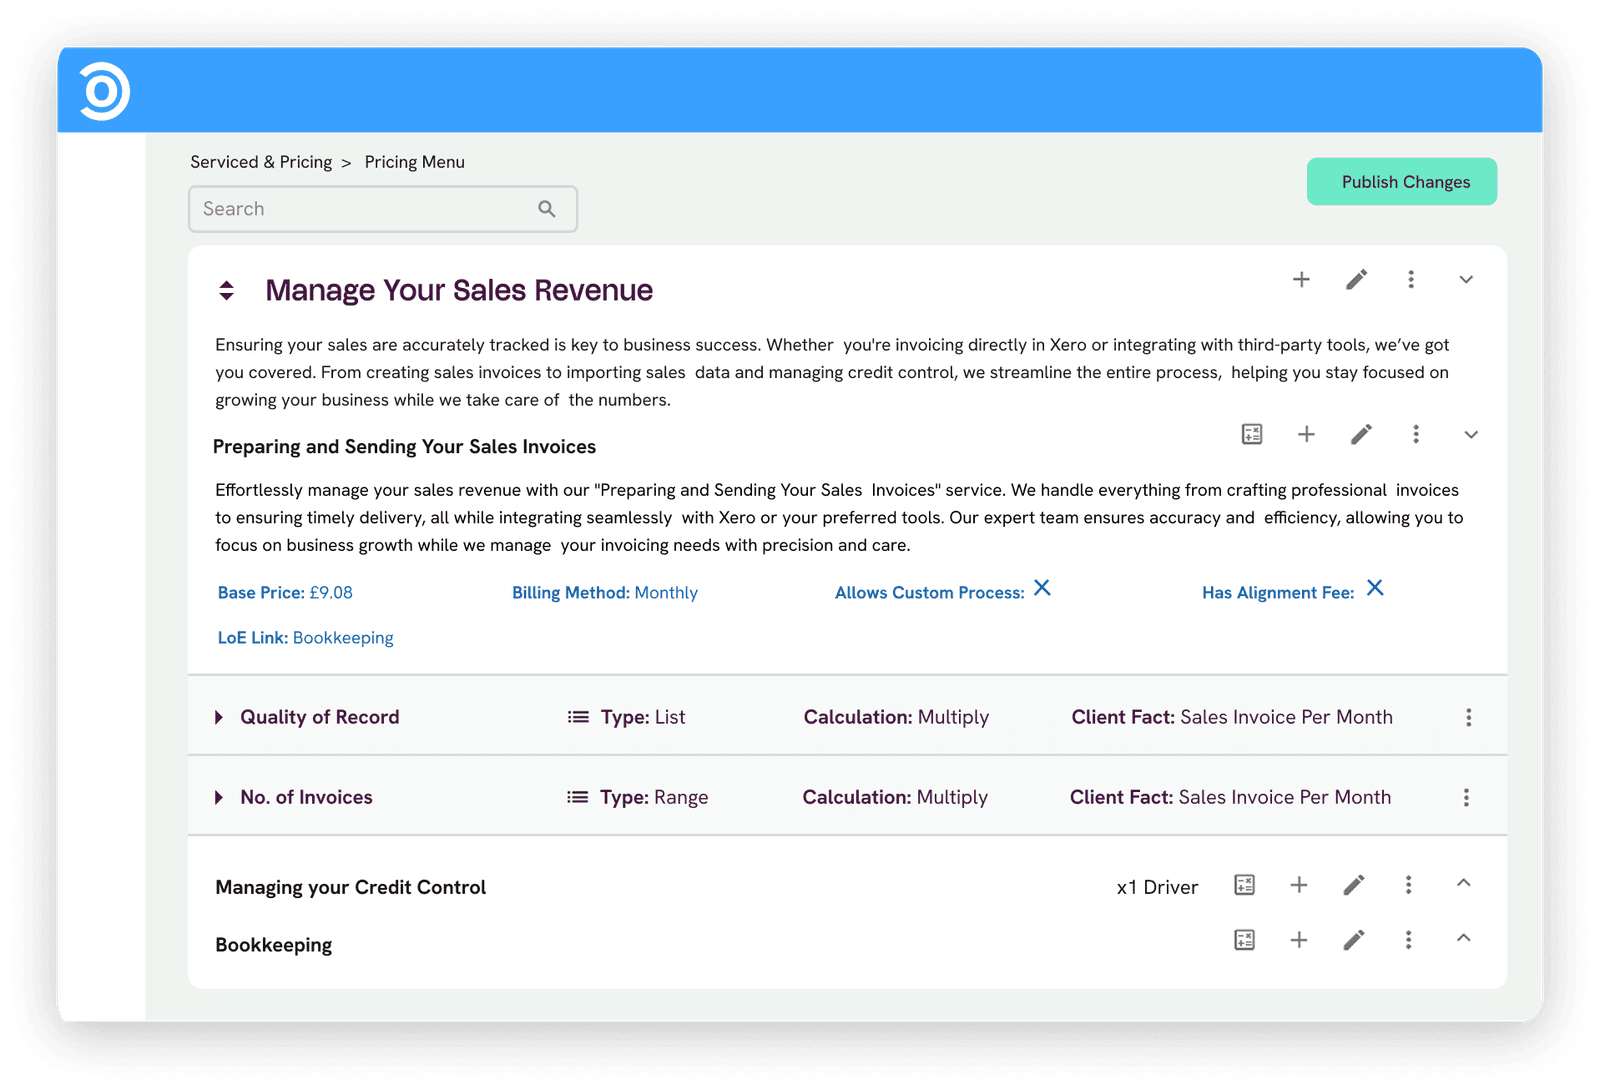Open calculator for Preparing and Sending Your Sales Invoices
The width and height of the screenshot is (1600, 1090).
point(1252,434)
